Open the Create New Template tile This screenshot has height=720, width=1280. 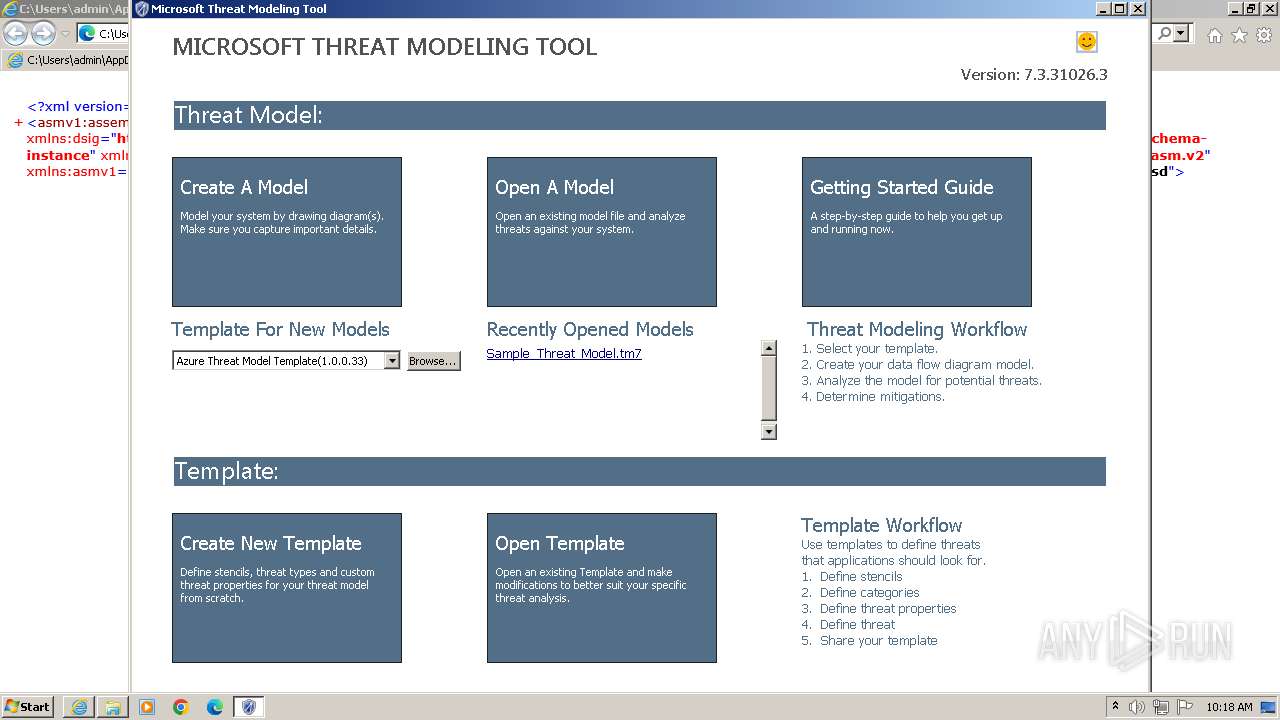pos(287,588)
